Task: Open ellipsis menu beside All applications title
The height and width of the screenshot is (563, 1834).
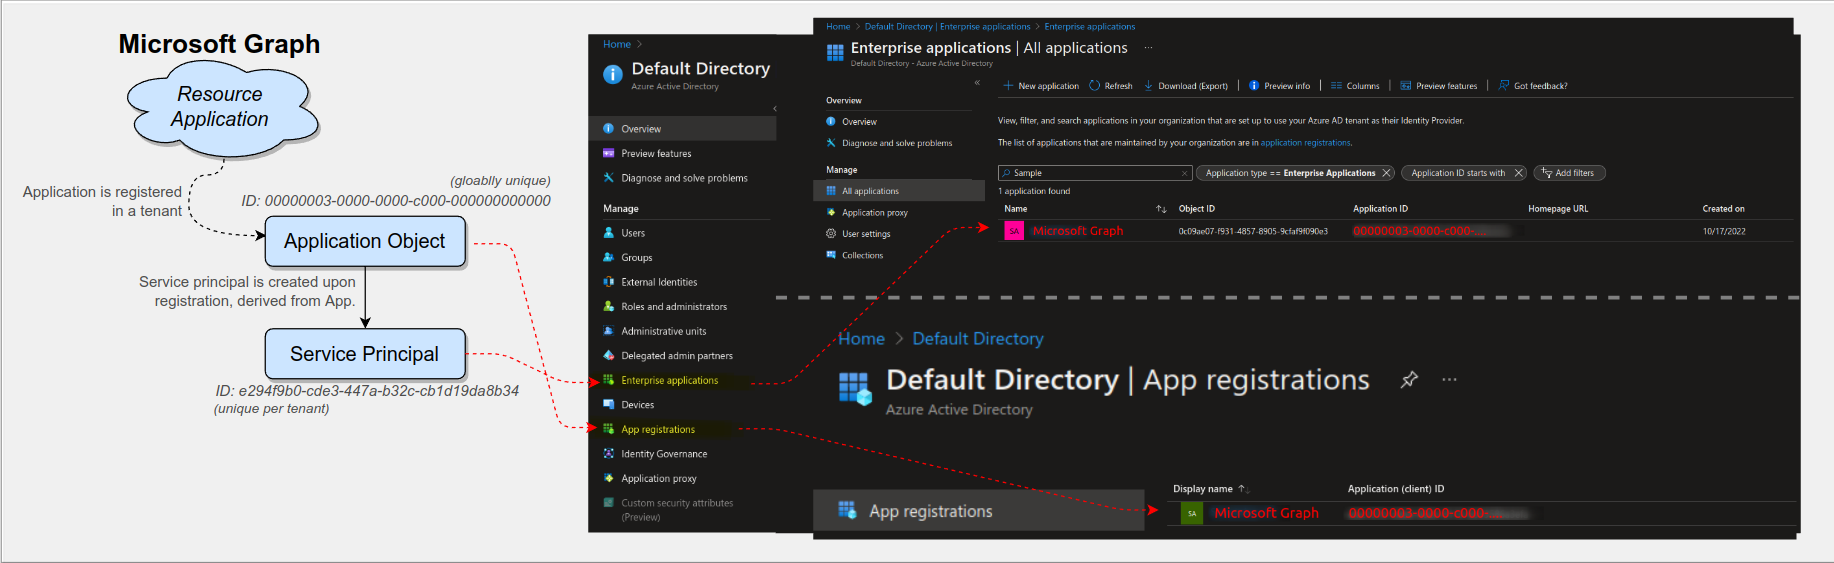Action: point(1148,47)
